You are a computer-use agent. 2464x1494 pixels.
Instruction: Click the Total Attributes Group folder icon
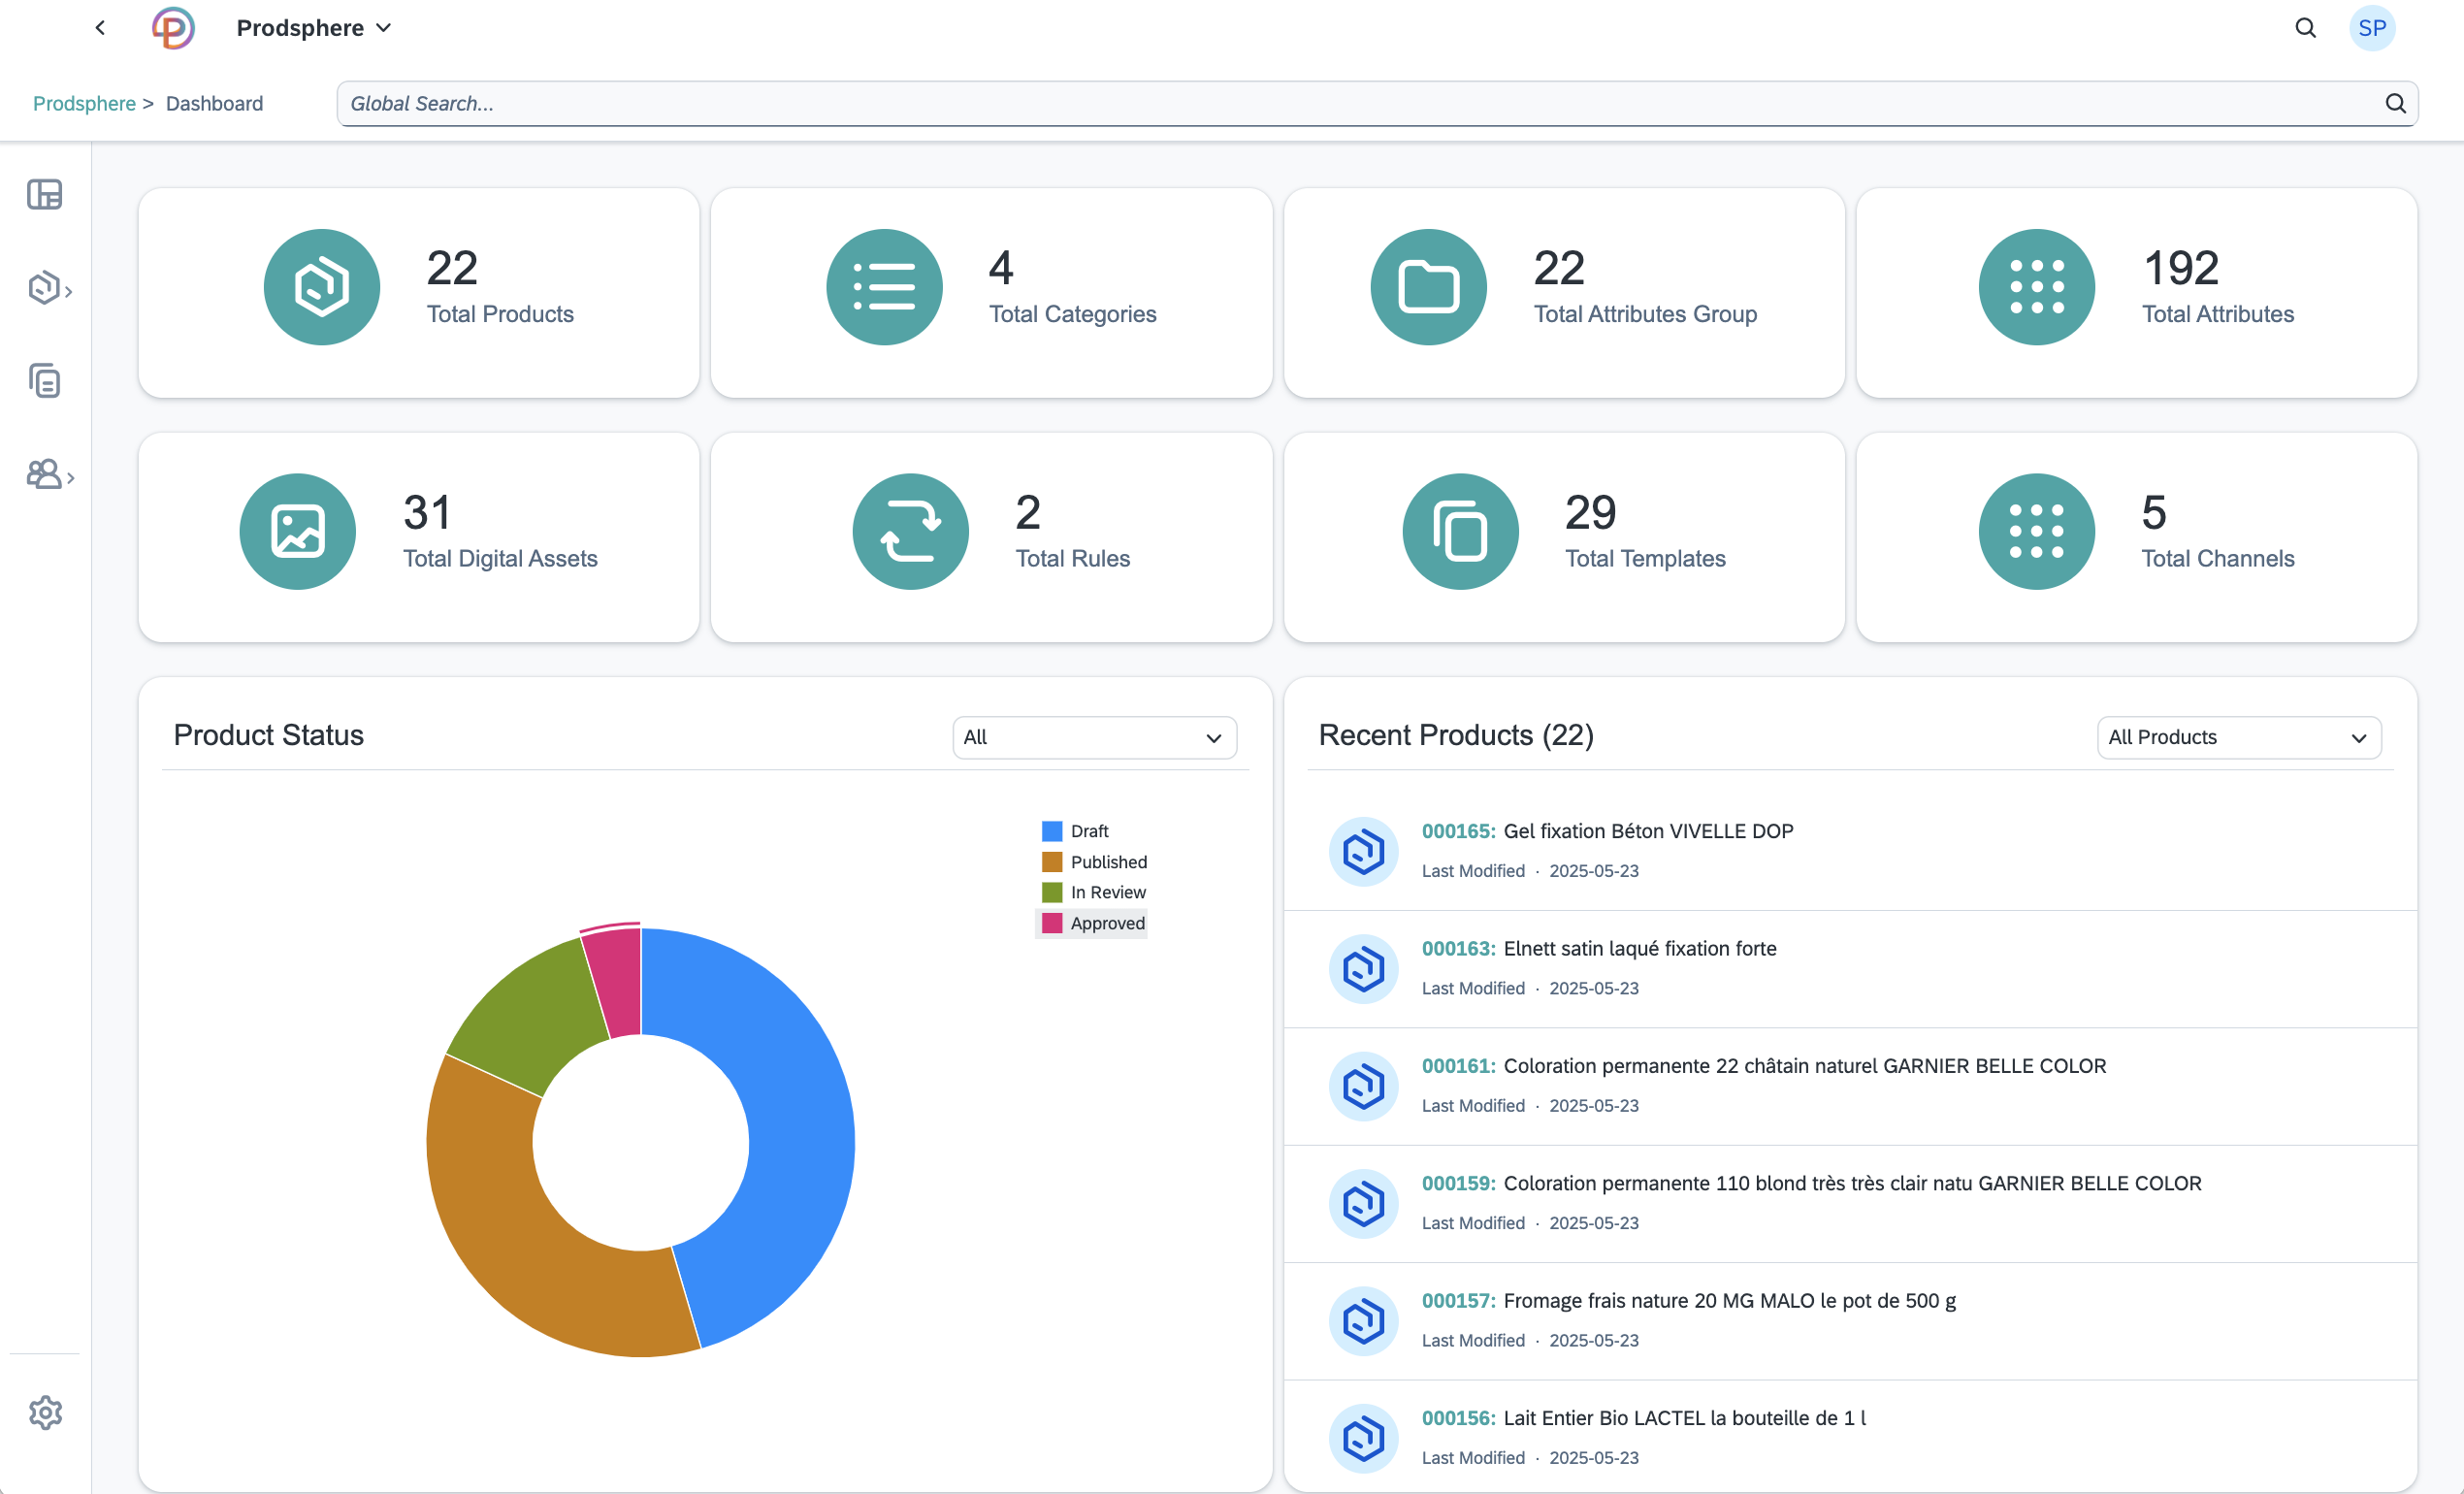click(1428, 288)
